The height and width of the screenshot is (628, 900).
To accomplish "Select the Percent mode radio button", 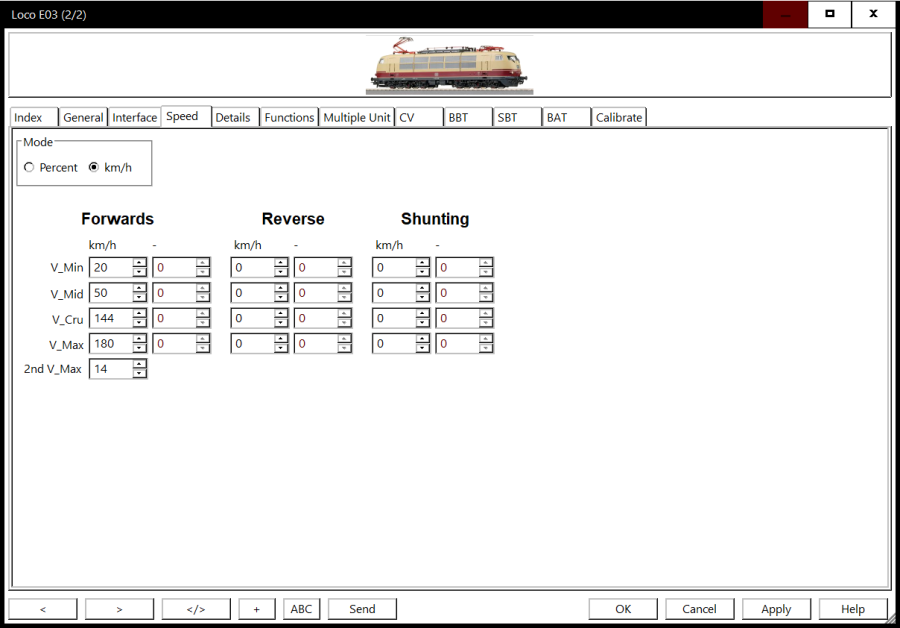I will [29, 168].
